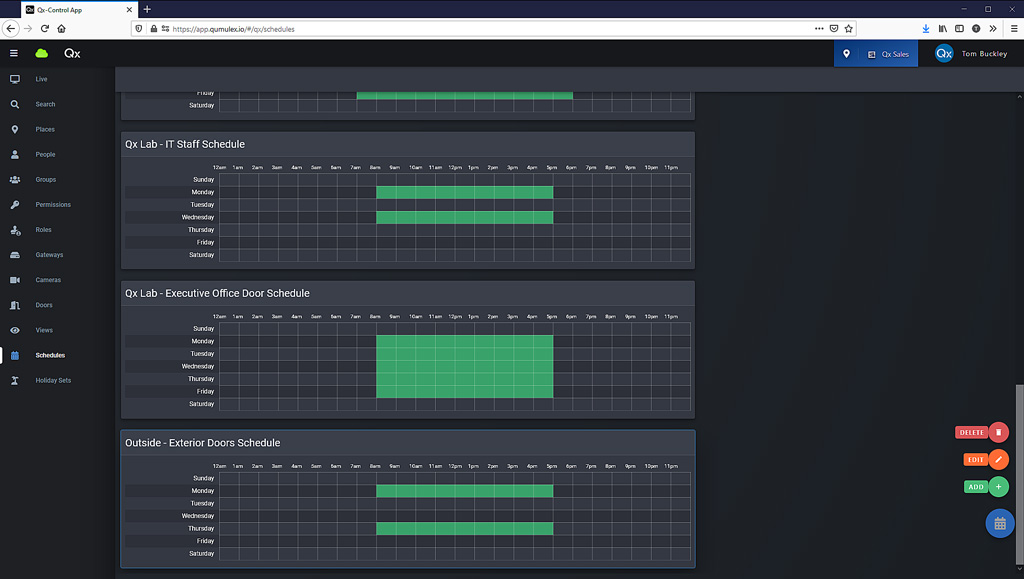The height and width of the screenshot is (579, 1024).
Task: Open the Live monitor icon in sidebar
Action: [15, 79]
